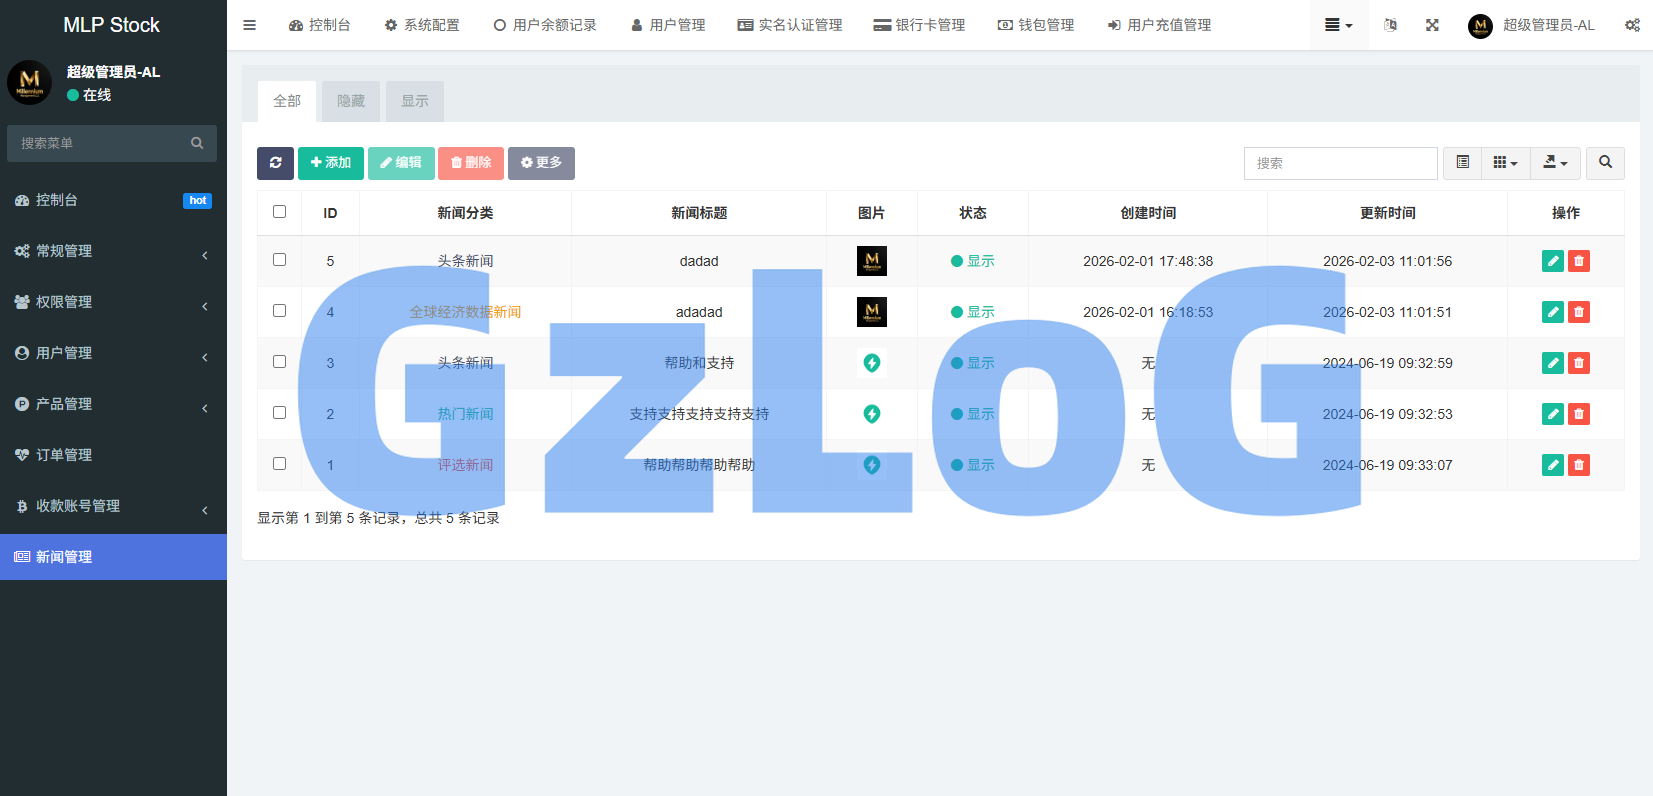This screenshot has width=1653, height=796.
Task: Open the top-right settings gears icon
Action: (x=1632, y=25)
